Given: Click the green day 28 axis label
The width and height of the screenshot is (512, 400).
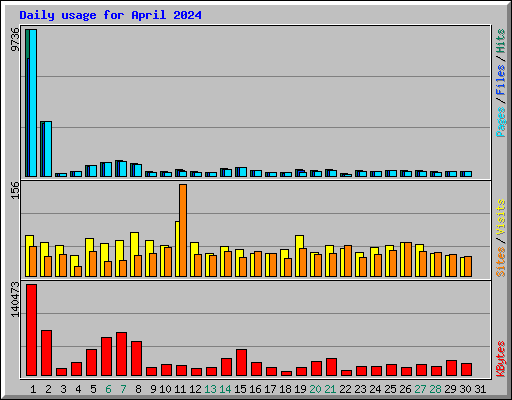Looking at the screenshot, I should point(435,389).
